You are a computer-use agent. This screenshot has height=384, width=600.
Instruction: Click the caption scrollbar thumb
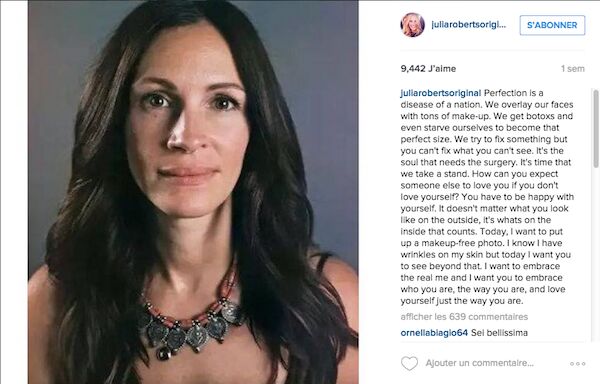[595, 128]
